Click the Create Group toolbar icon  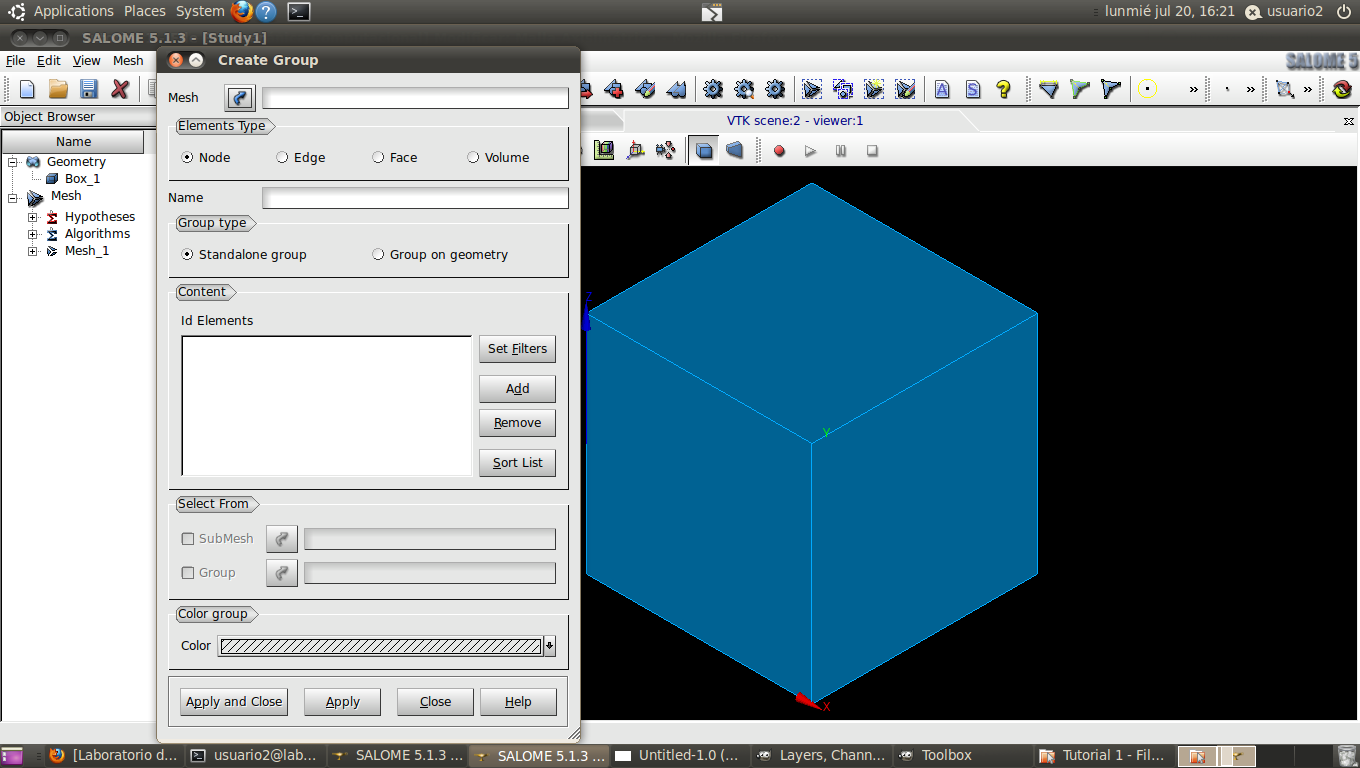[812, 89]
